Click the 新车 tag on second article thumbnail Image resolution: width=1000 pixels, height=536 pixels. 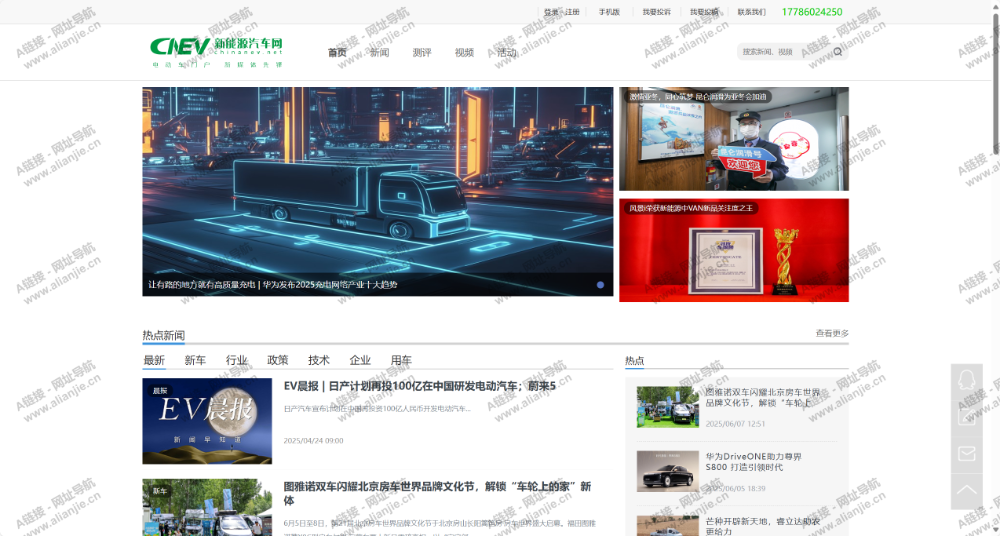159,491
